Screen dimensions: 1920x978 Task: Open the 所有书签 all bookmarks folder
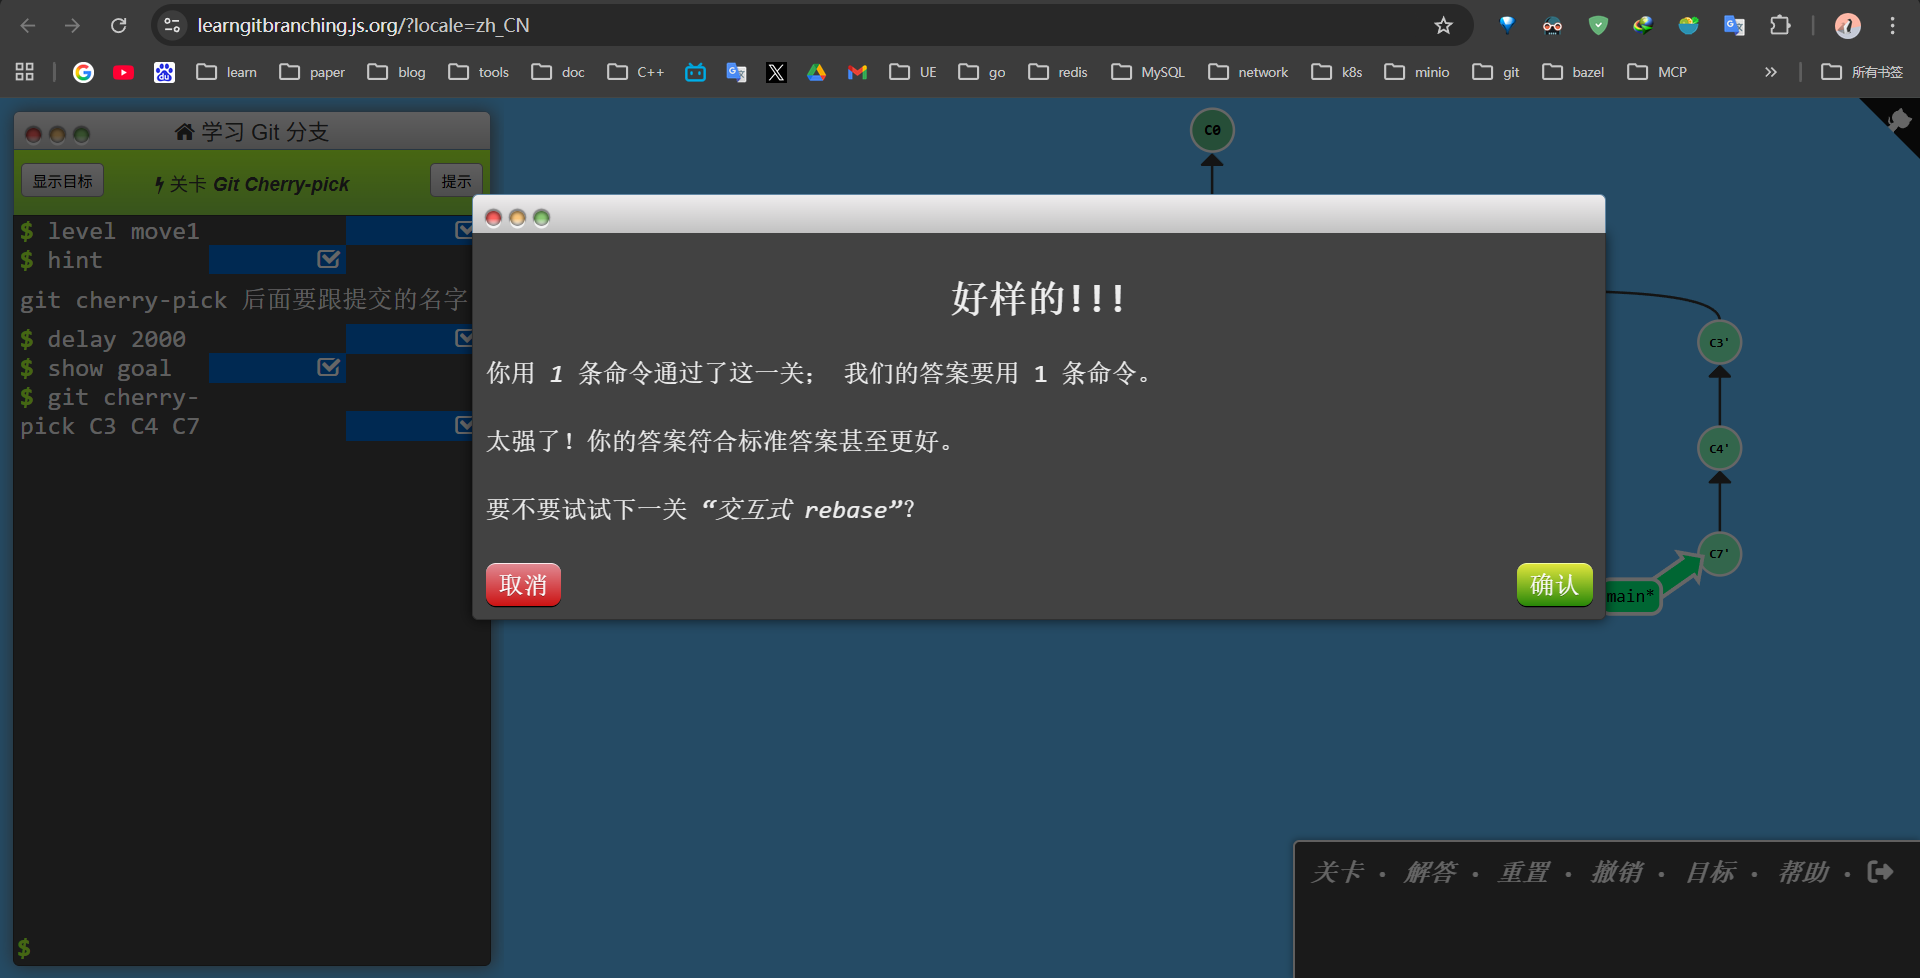pos(1862,72)
